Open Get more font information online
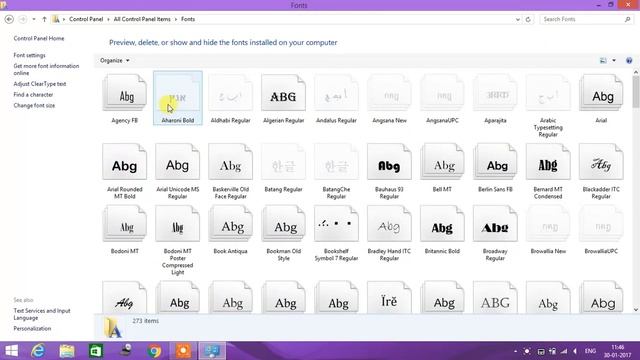The image size is (640, 360). tap(46, 69)
